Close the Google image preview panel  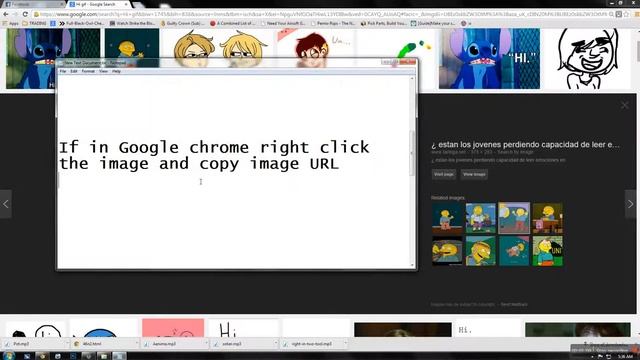point(625,105)
